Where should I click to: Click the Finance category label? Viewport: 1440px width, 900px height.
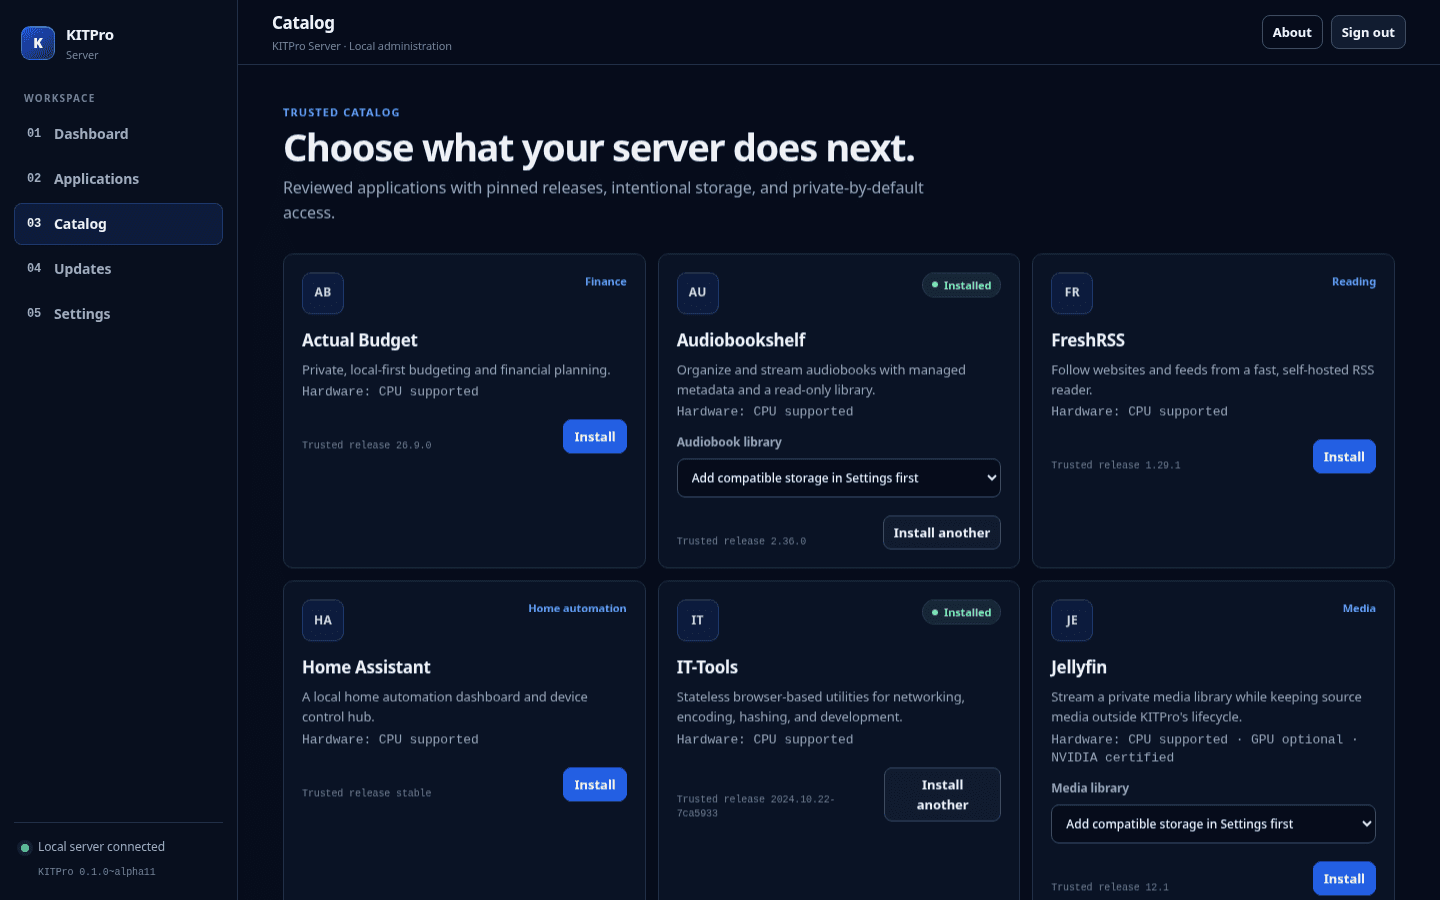pyautogui.click(x=606, y=282)
